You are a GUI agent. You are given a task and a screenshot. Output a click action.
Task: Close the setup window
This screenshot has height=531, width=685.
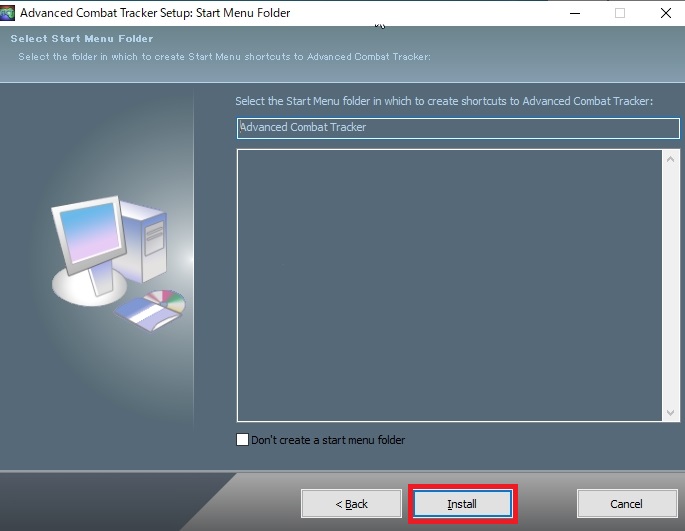pos(666,13)
